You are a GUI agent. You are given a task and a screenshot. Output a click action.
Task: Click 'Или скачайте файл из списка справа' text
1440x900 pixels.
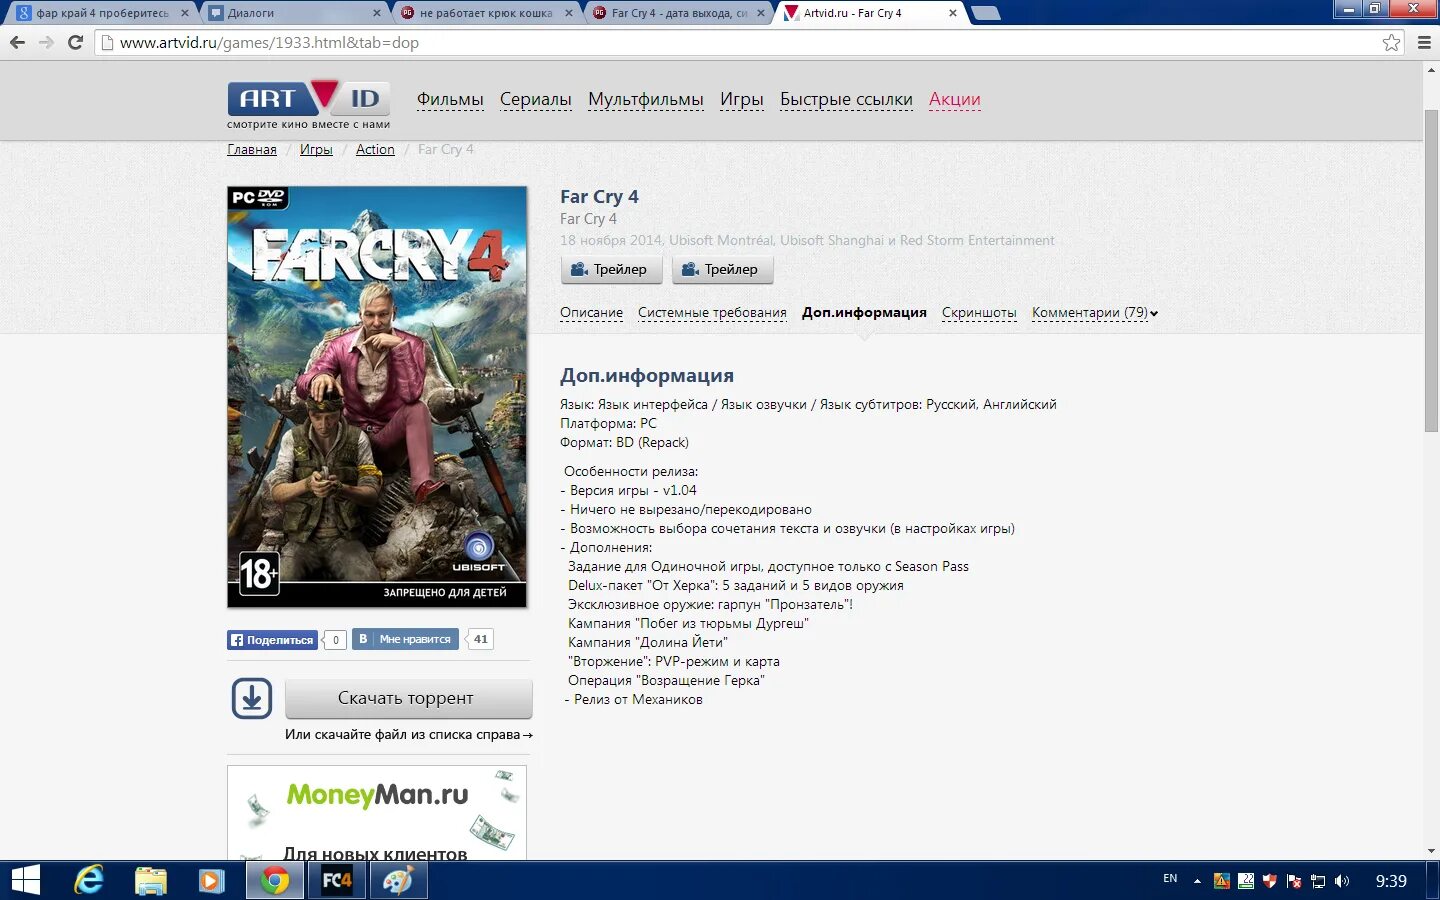(409, 734)
